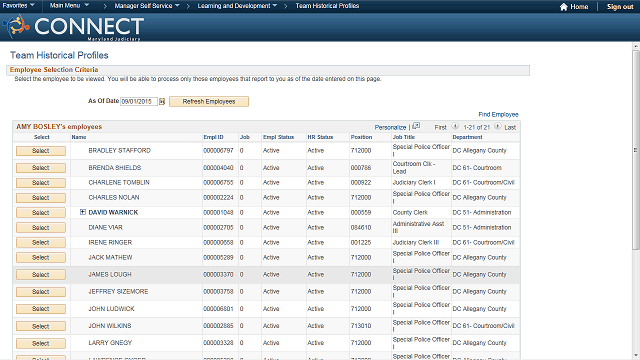Viewport: 640px width, 360px height.
Task: Click the scrollbar up arrow
Action: pos(636,47)
